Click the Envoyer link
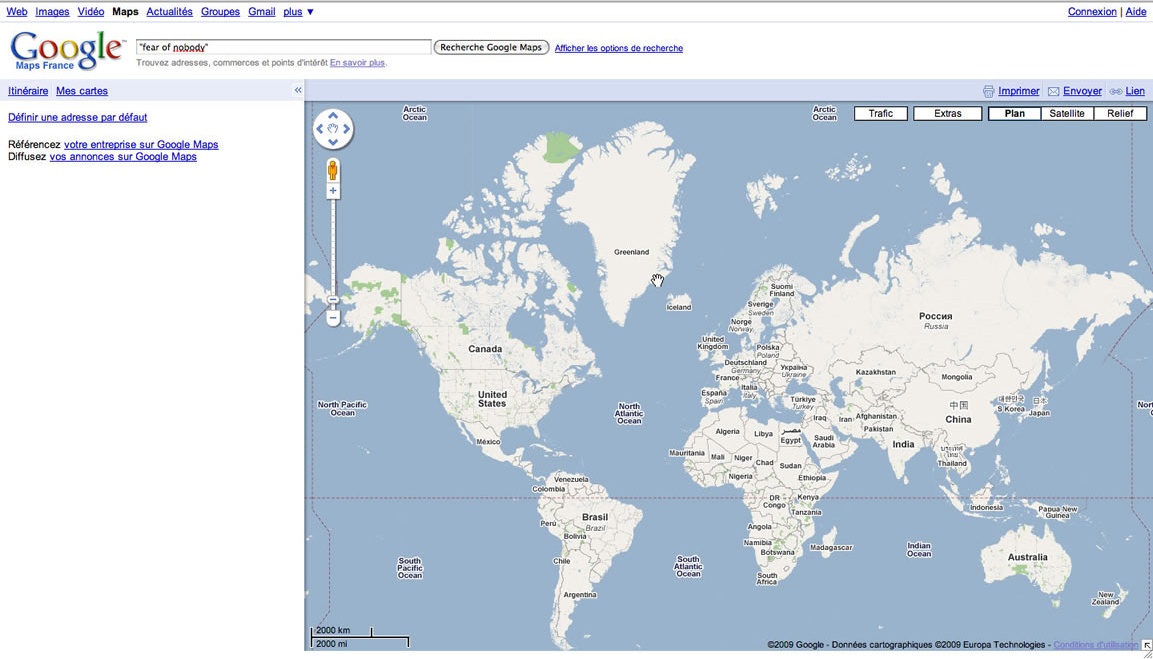The height and width of the screenshot is (659, 1153). [x=1082, y=91]
